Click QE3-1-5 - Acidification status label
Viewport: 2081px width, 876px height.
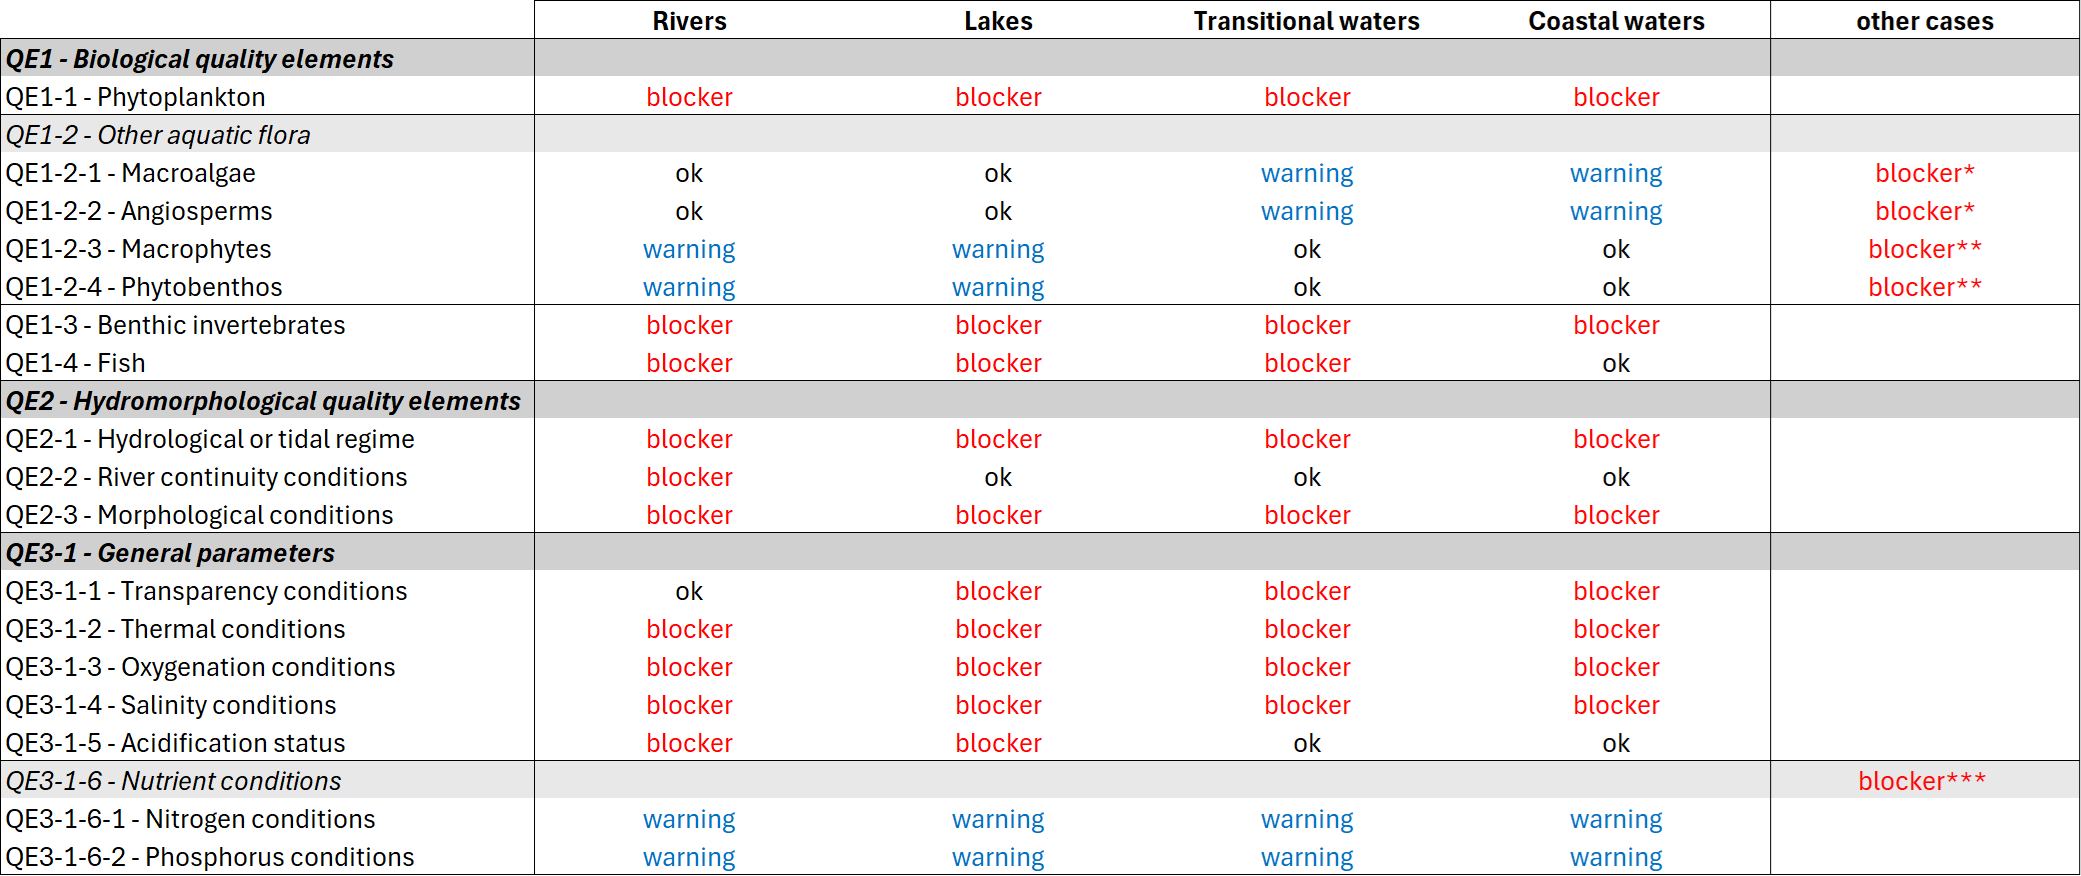(x=176, y=743)
